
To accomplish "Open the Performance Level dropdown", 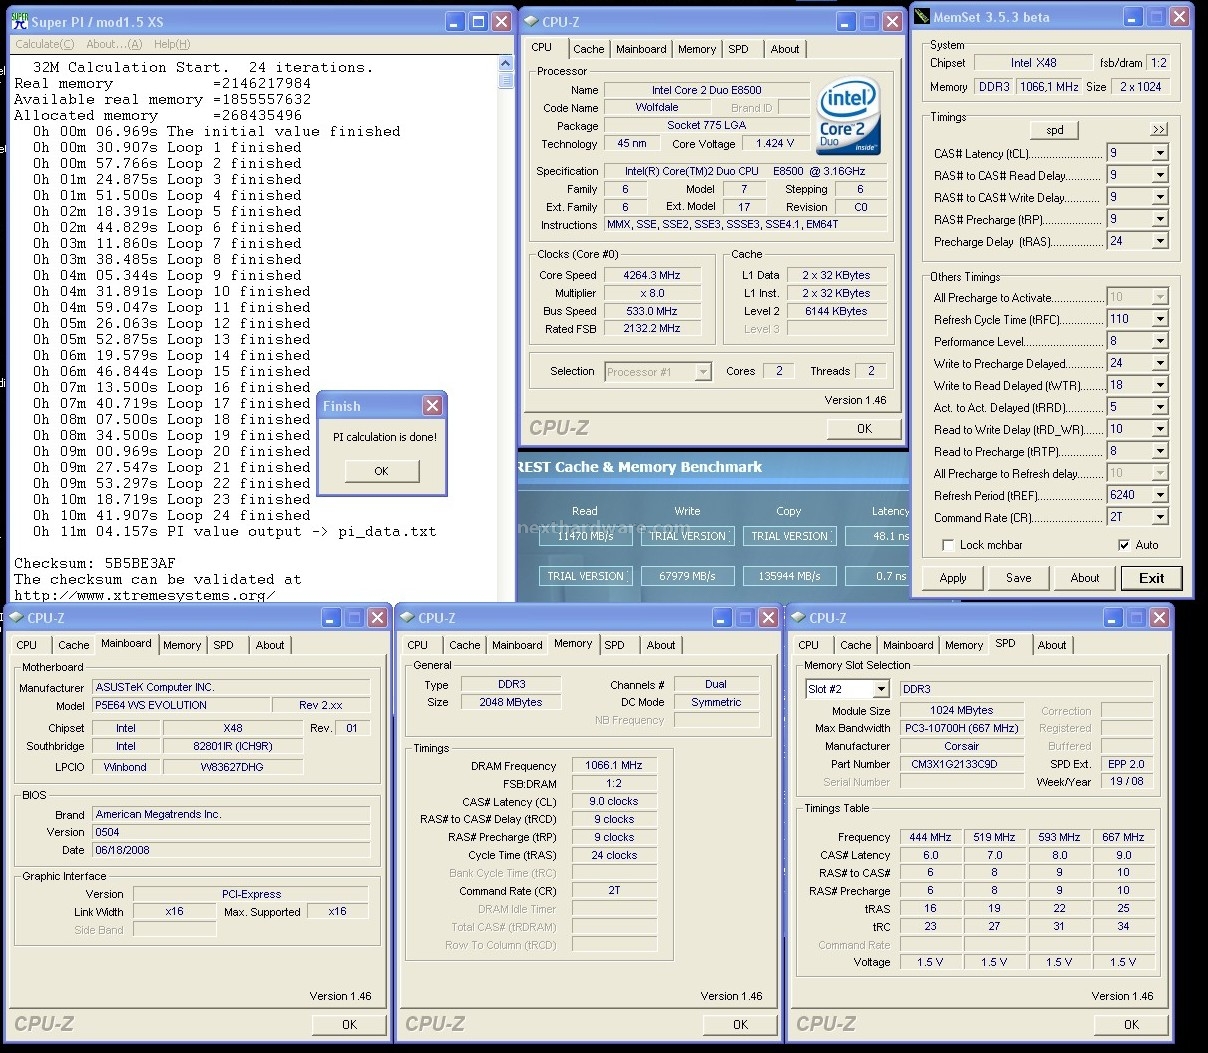I will (x=1160, y=341).
